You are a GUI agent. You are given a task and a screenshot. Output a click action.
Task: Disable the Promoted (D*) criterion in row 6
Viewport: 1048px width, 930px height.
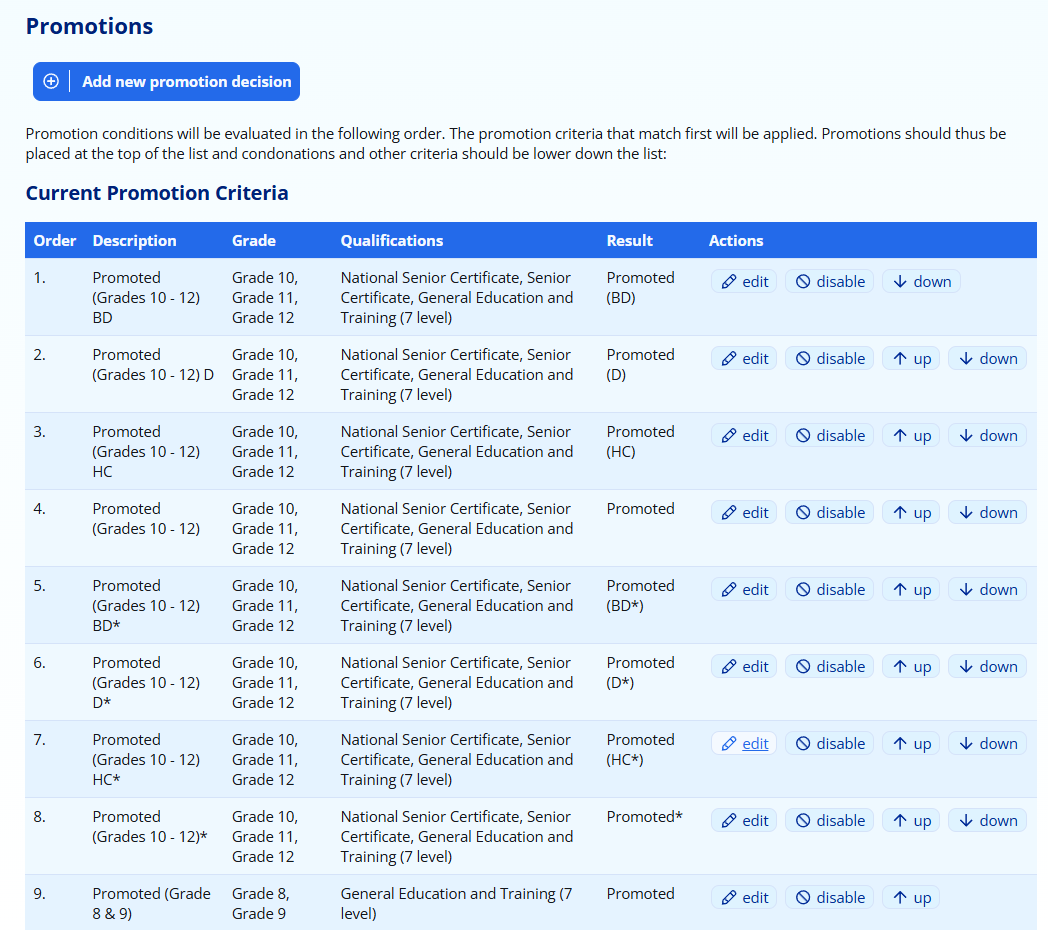tap(829, 667)
